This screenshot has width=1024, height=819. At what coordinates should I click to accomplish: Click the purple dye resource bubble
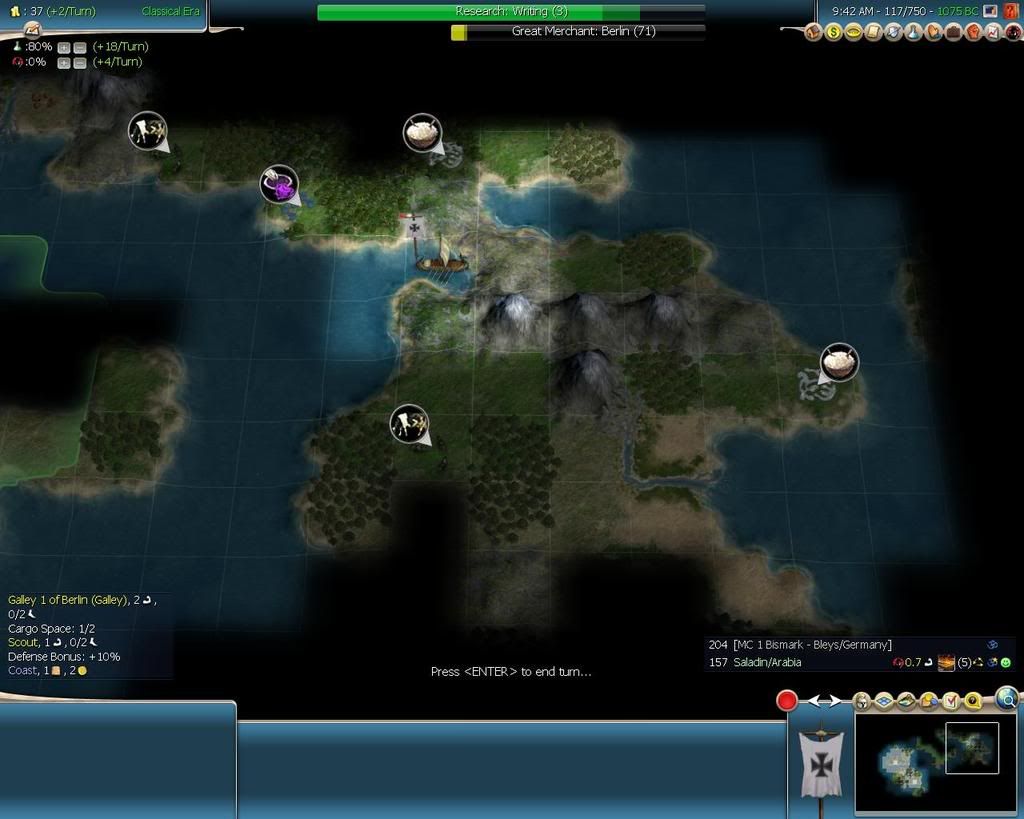pyautogui.click(x=280, y=184)
